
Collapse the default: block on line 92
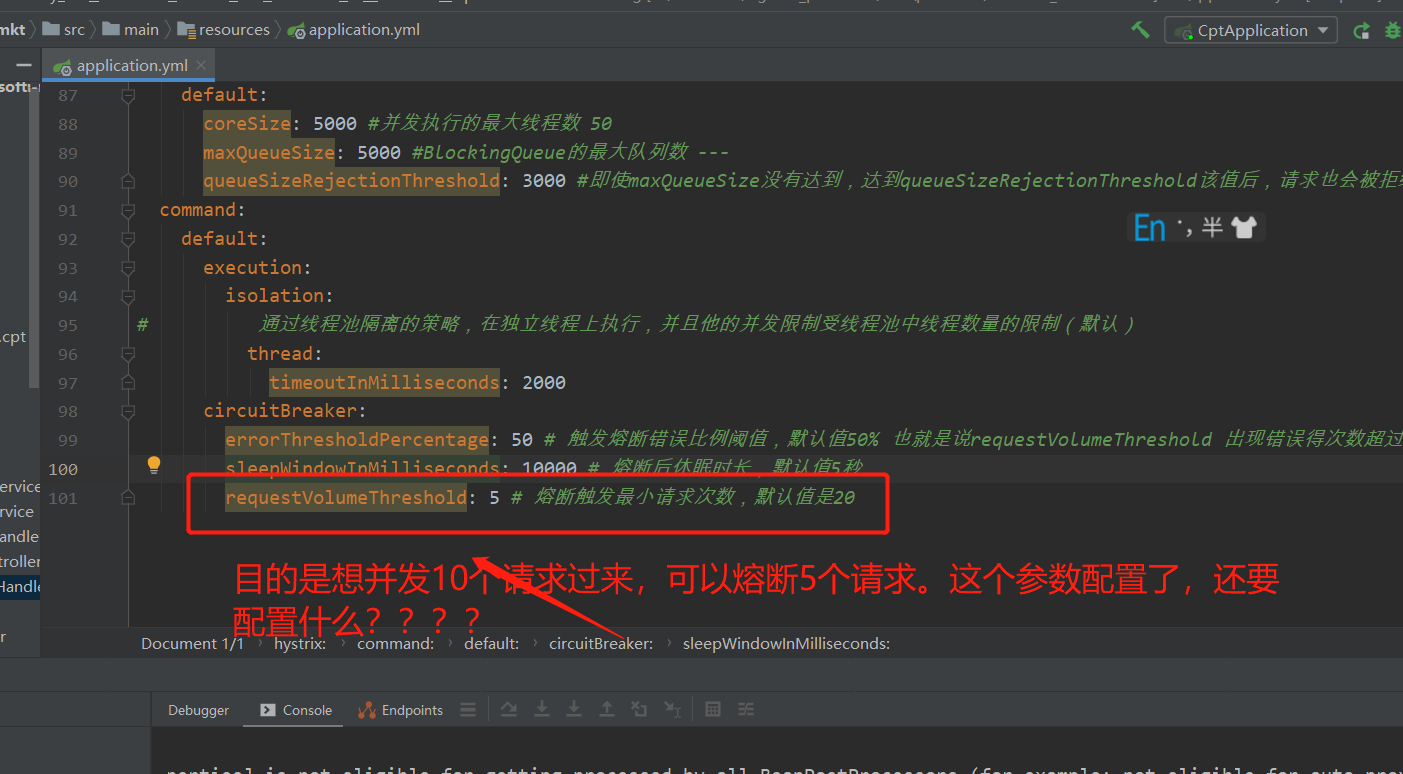click(x=128, y=239)
